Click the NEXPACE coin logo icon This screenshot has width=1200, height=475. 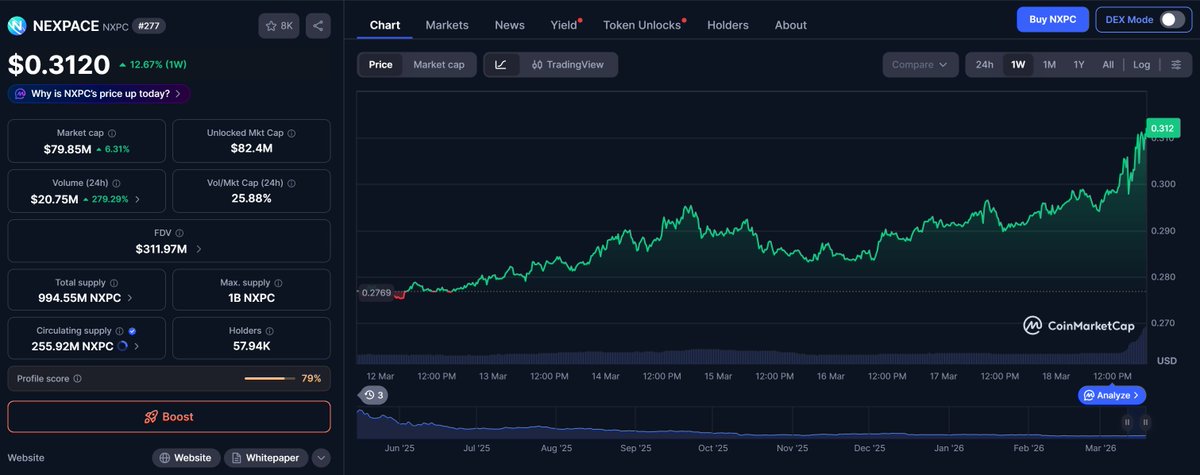tap(18, 25)
